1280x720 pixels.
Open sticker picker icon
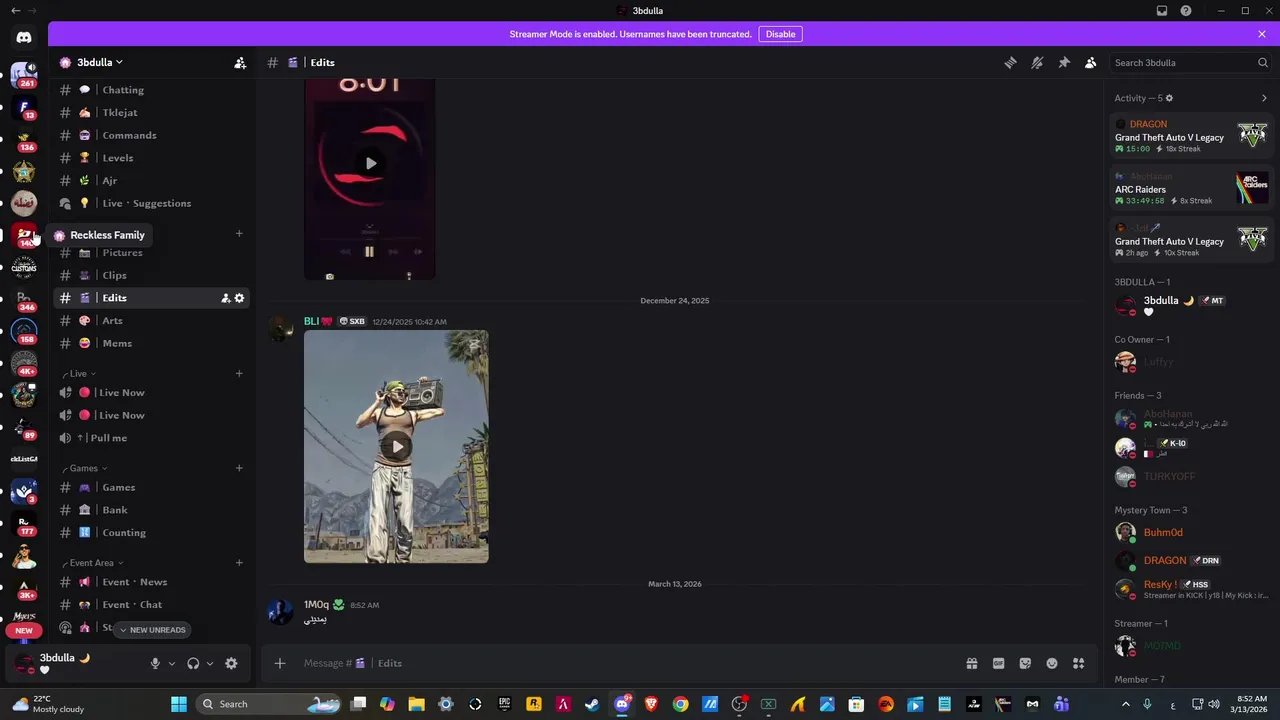tap(1025, 663)
